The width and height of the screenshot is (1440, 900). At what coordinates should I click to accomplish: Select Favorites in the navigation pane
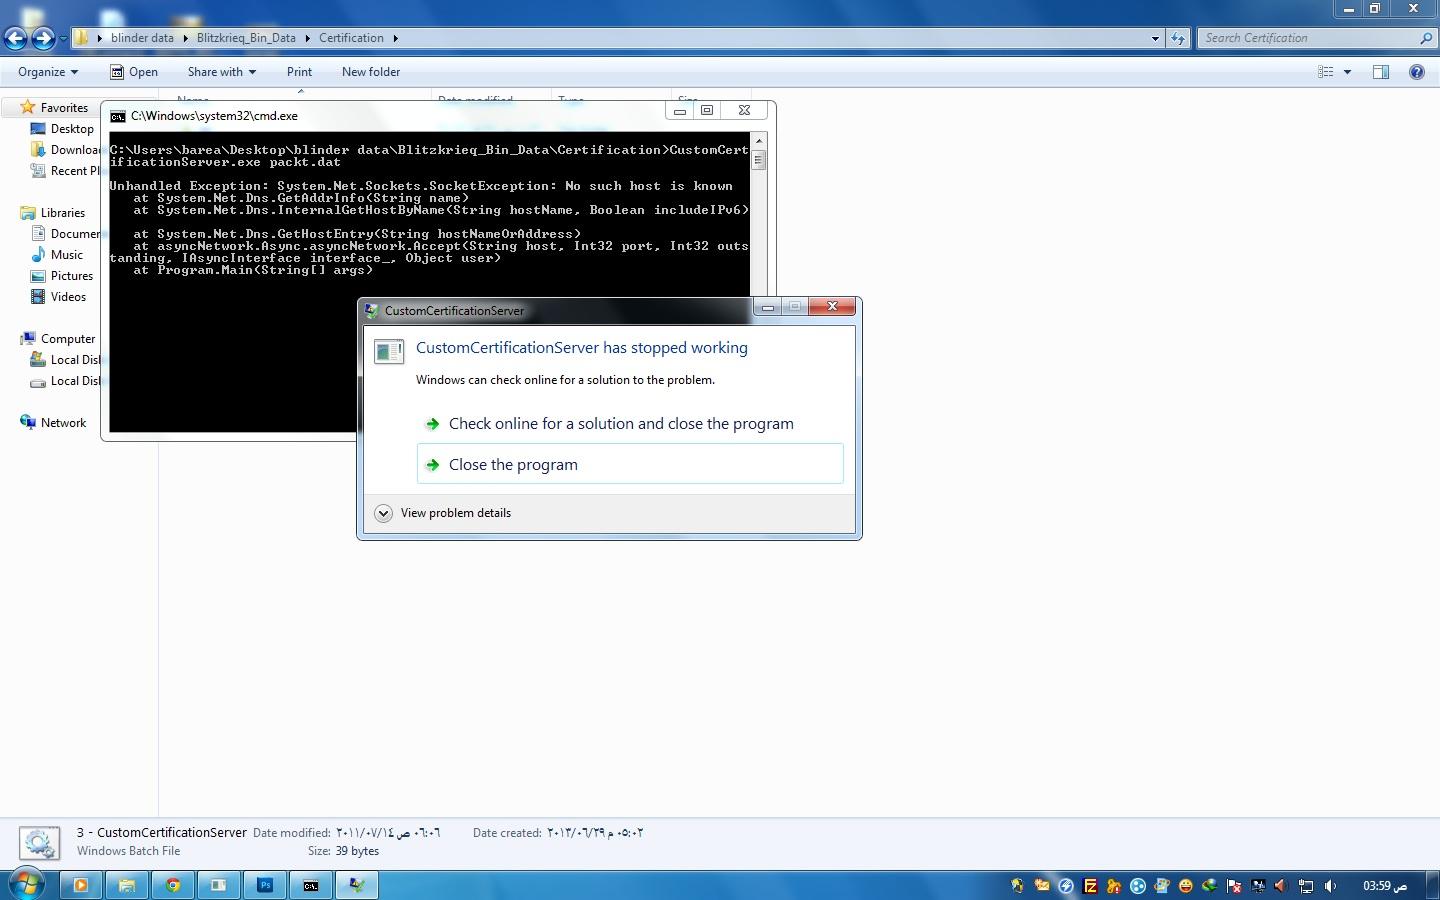[64, 107]
